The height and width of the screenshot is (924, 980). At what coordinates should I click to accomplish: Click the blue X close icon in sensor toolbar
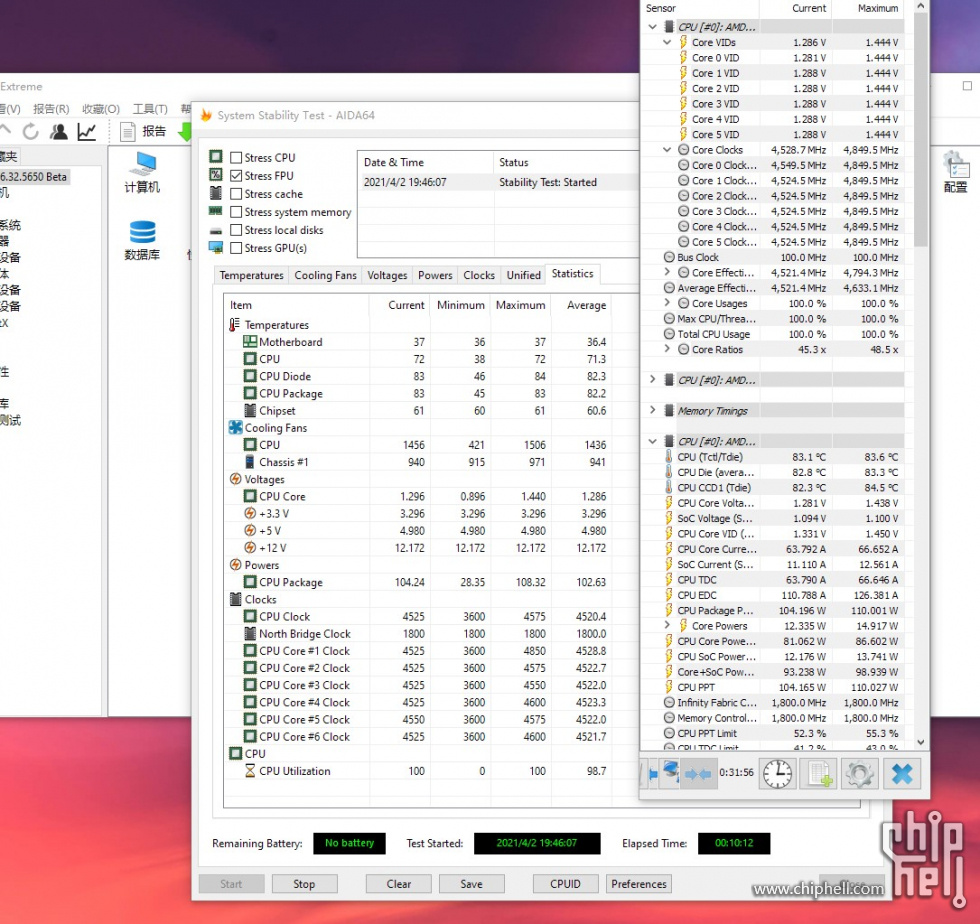pyautogui.click(x=902, y=773)
